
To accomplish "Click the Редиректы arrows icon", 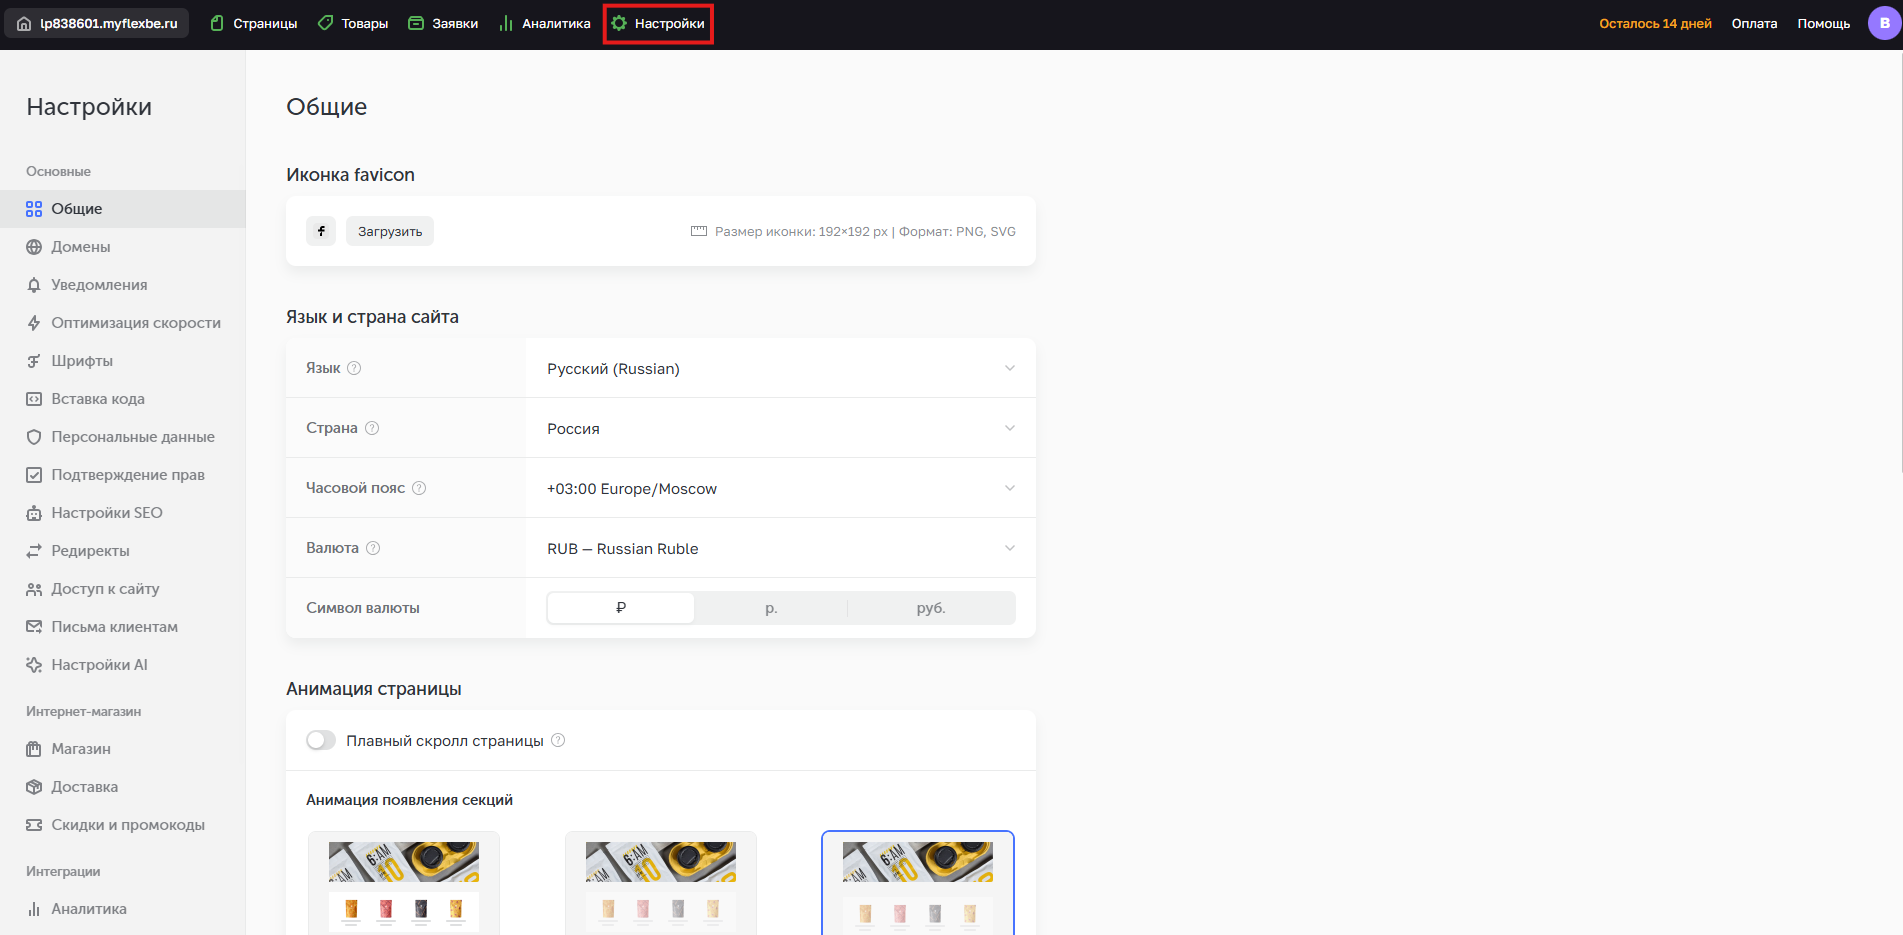I will point(34,551).
